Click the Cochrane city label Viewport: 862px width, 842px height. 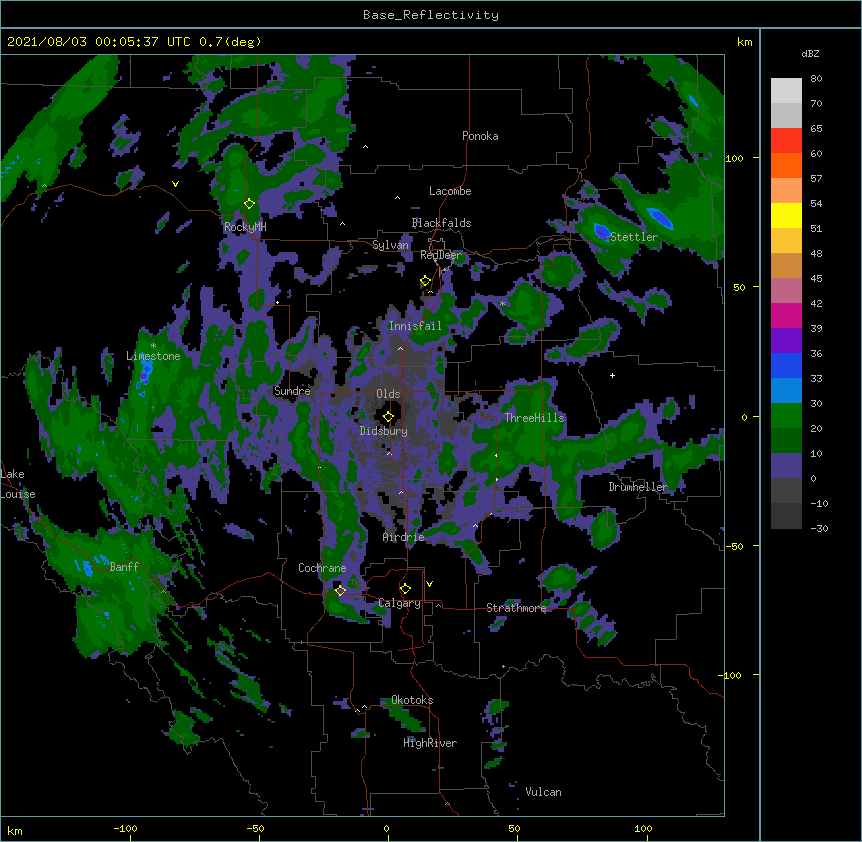coord(322,568)
